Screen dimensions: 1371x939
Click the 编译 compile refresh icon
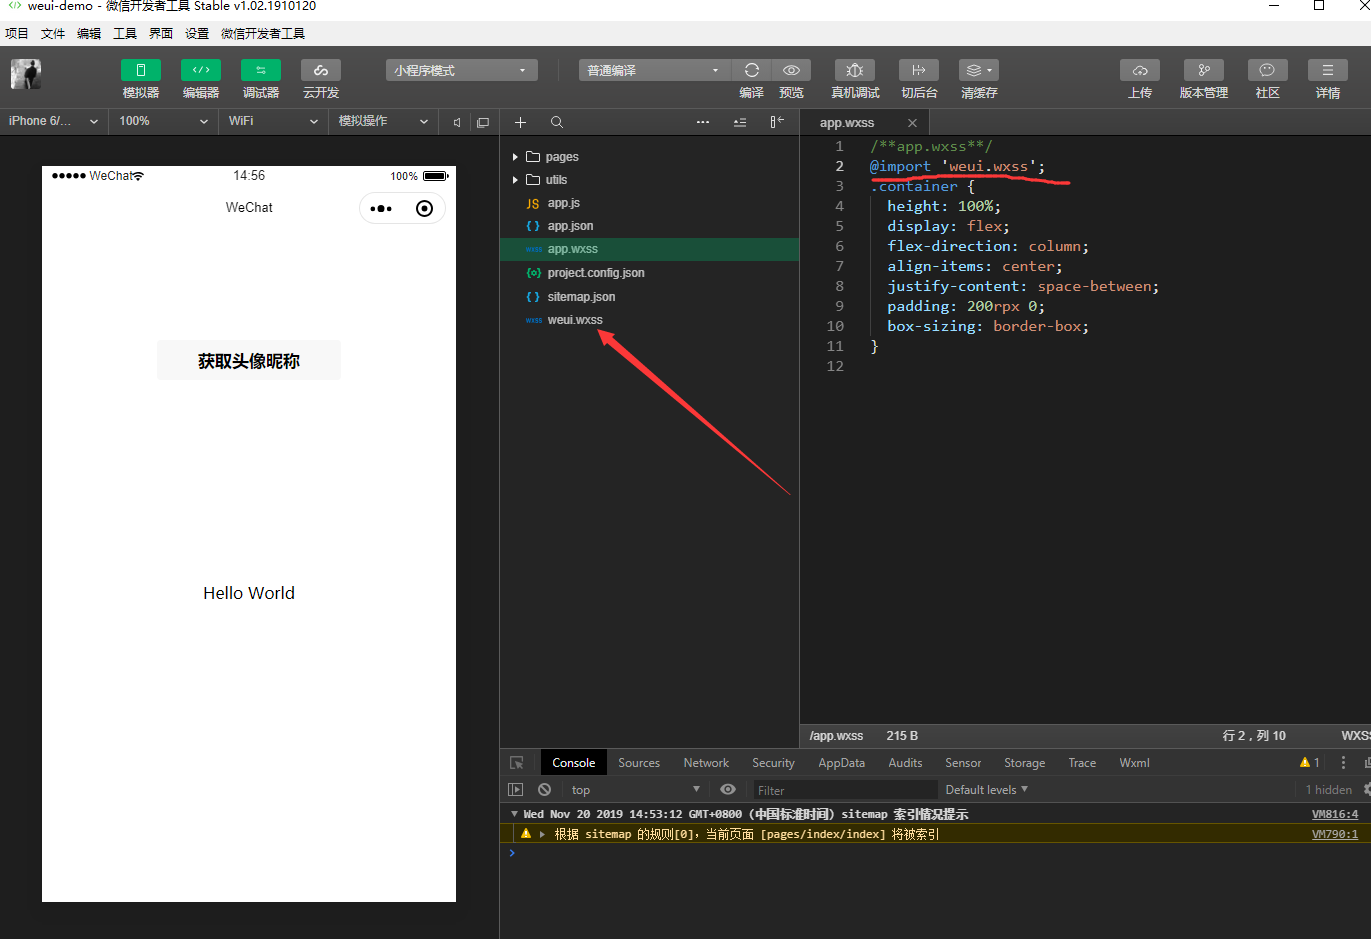point(752,70)
